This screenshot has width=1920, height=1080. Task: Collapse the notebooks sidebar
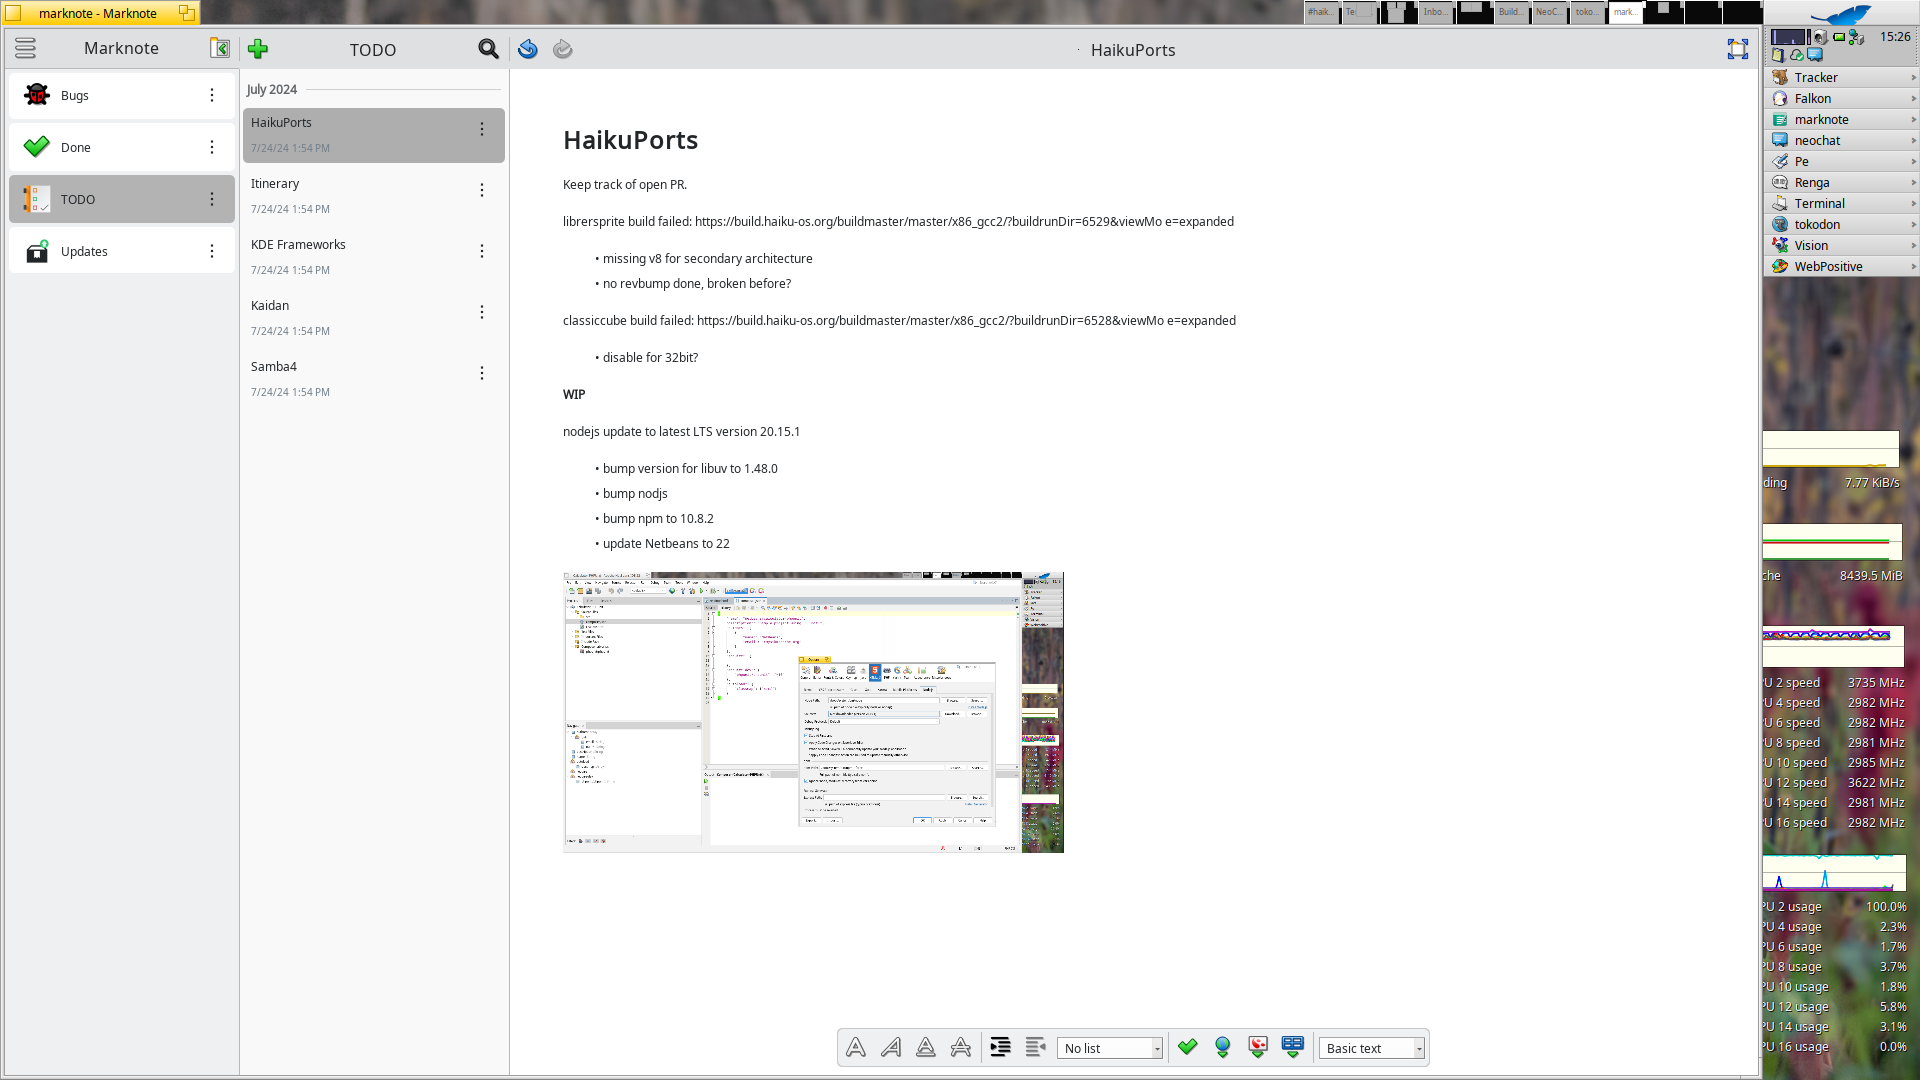point(220,48)
